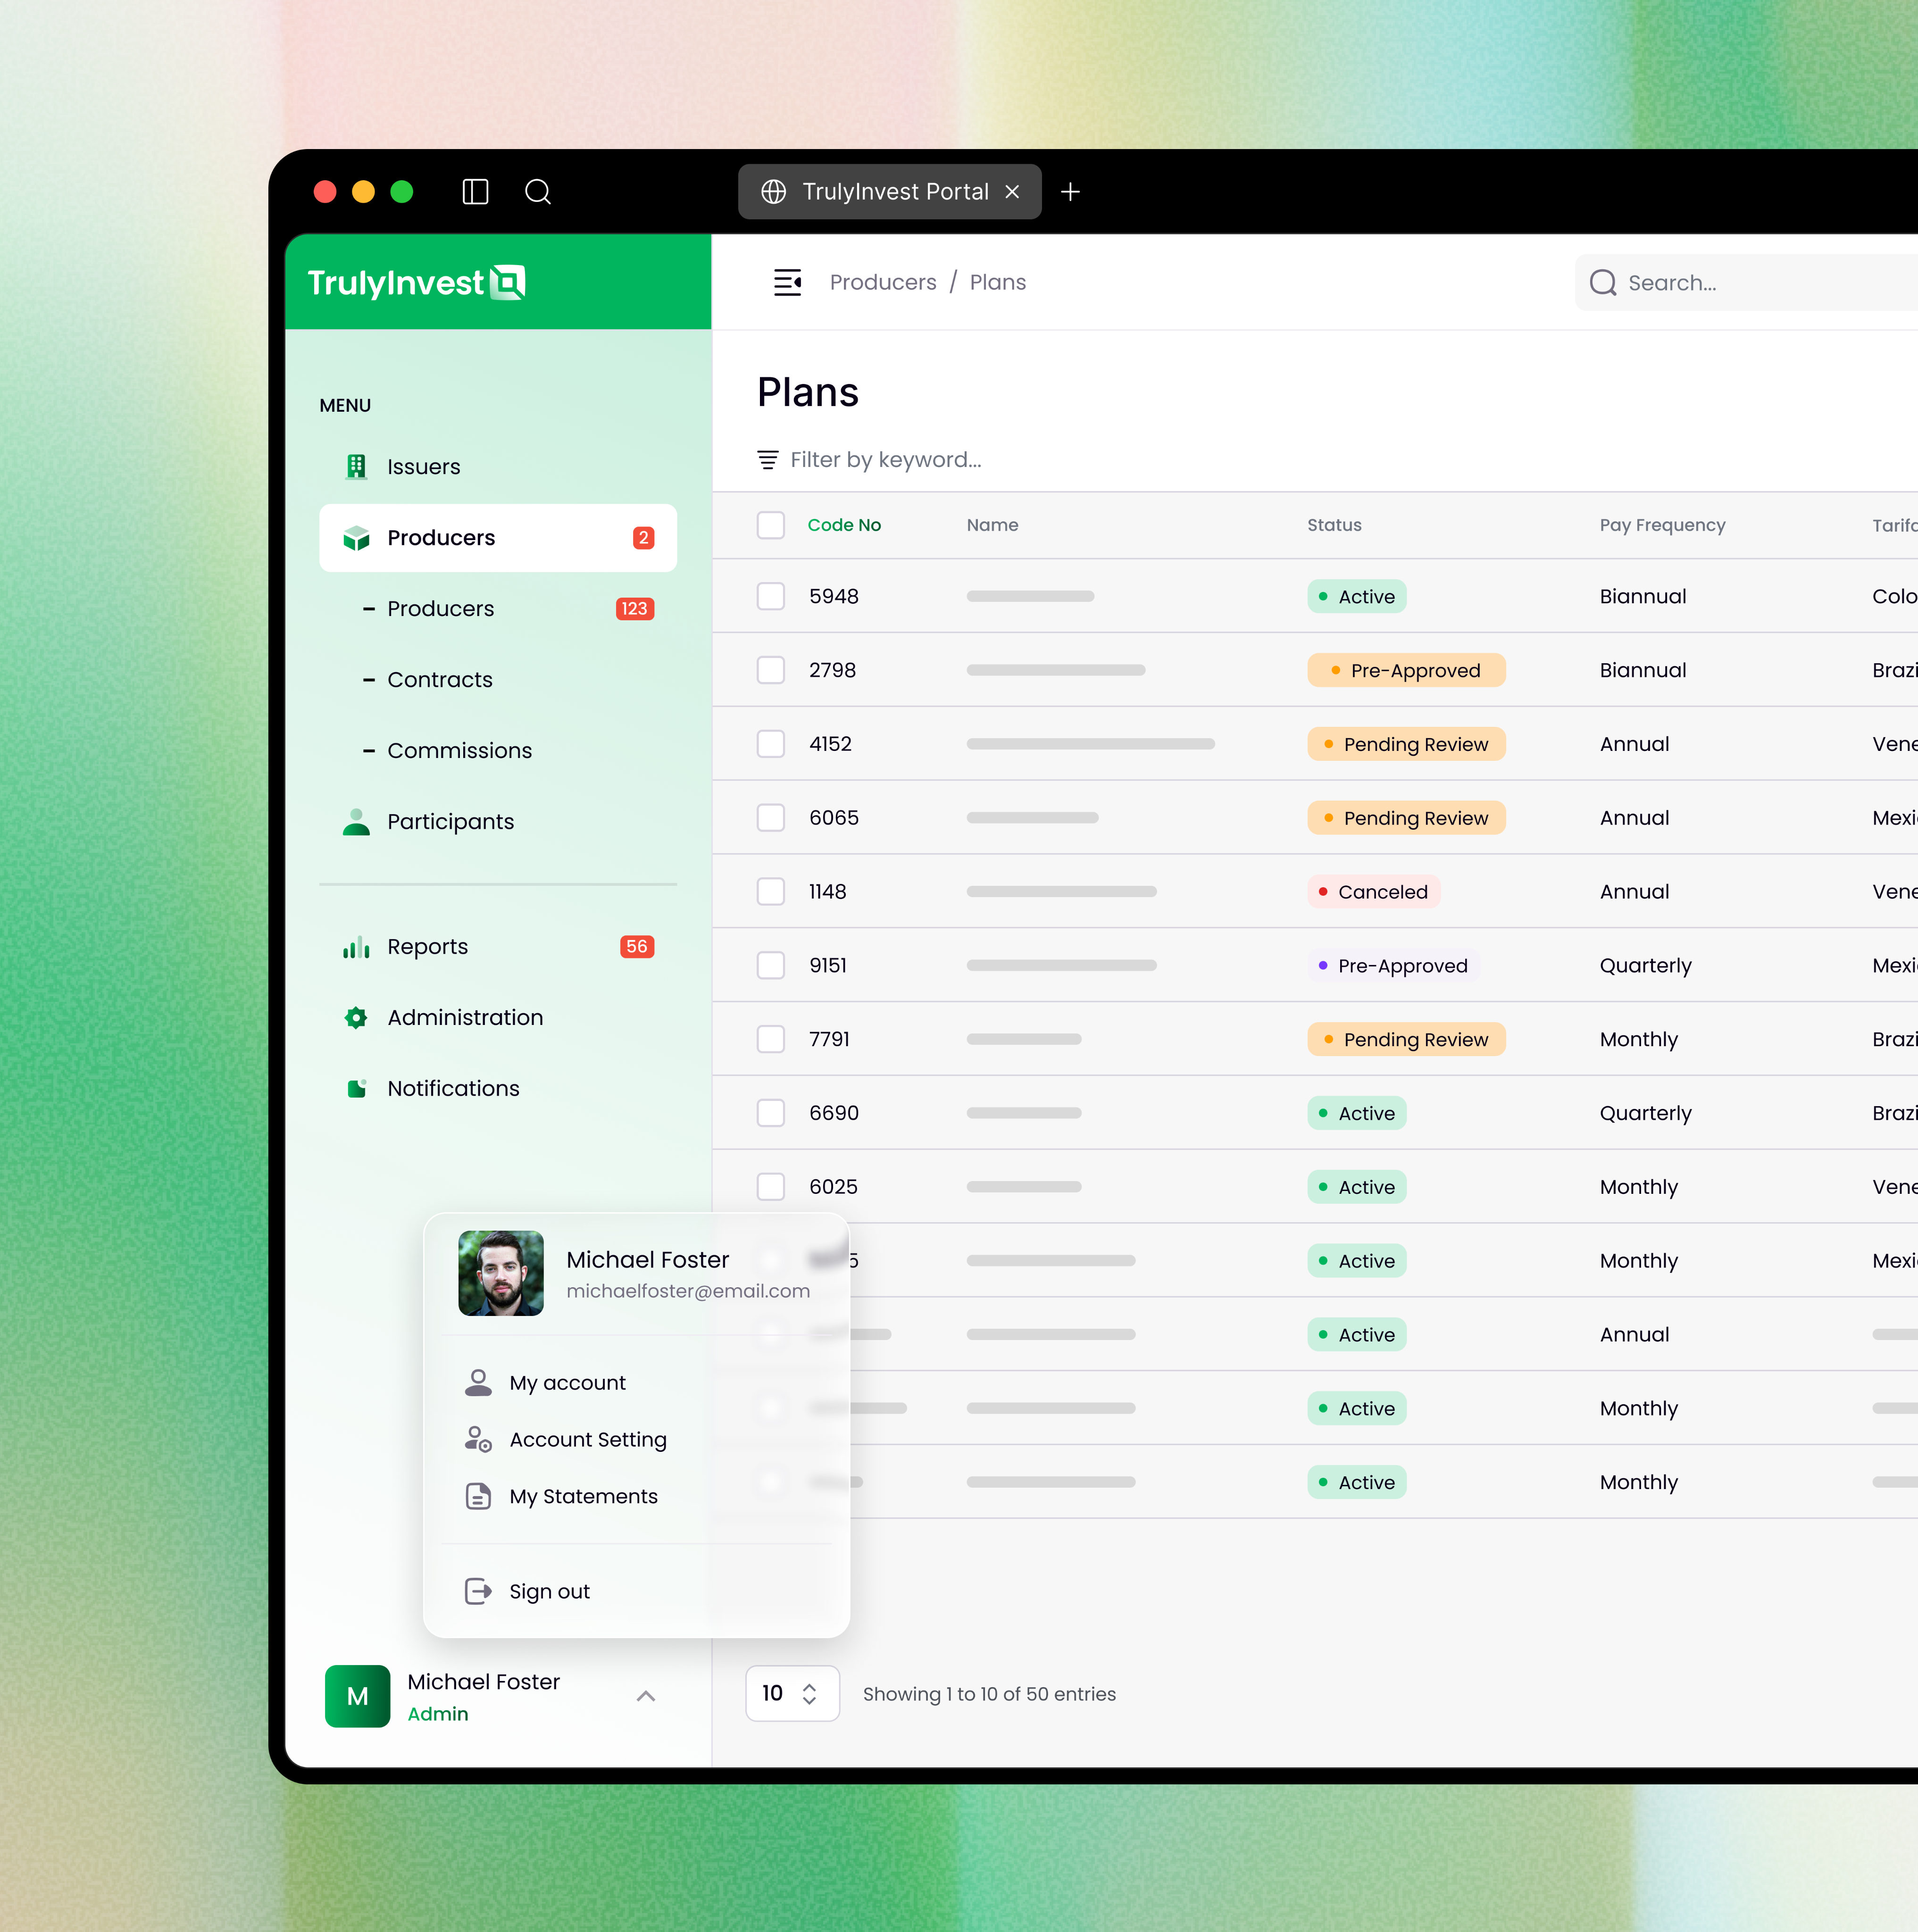This screenshot has height=1932, width=1918.
Task: Select the checkbox for plan 6690
Action: 770,1113
